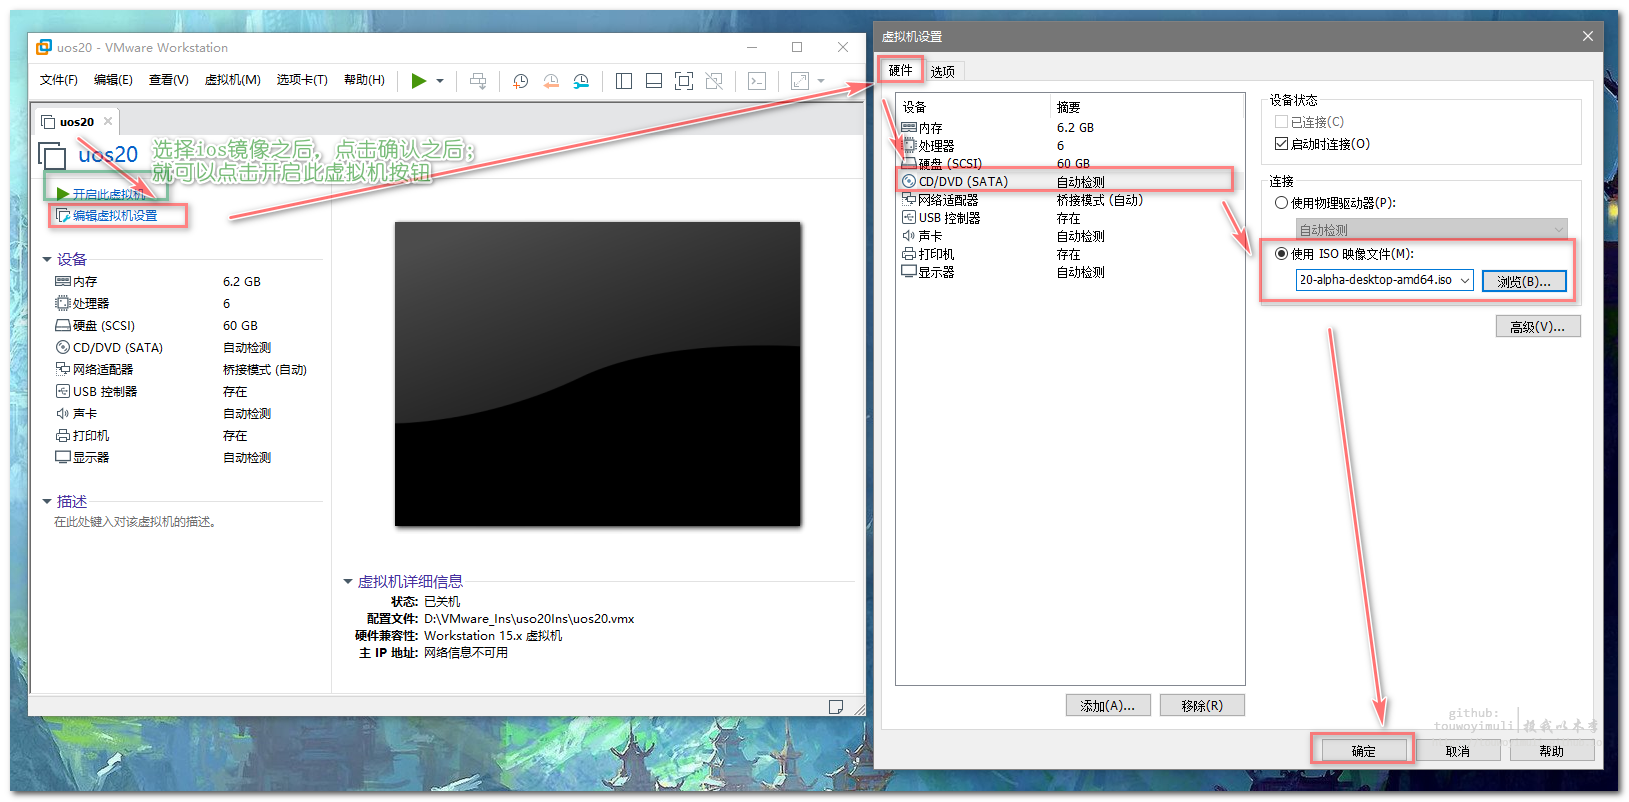Click the take snapshot clock icon
This screenshot has width=1629, height=802.
point(520,81)
